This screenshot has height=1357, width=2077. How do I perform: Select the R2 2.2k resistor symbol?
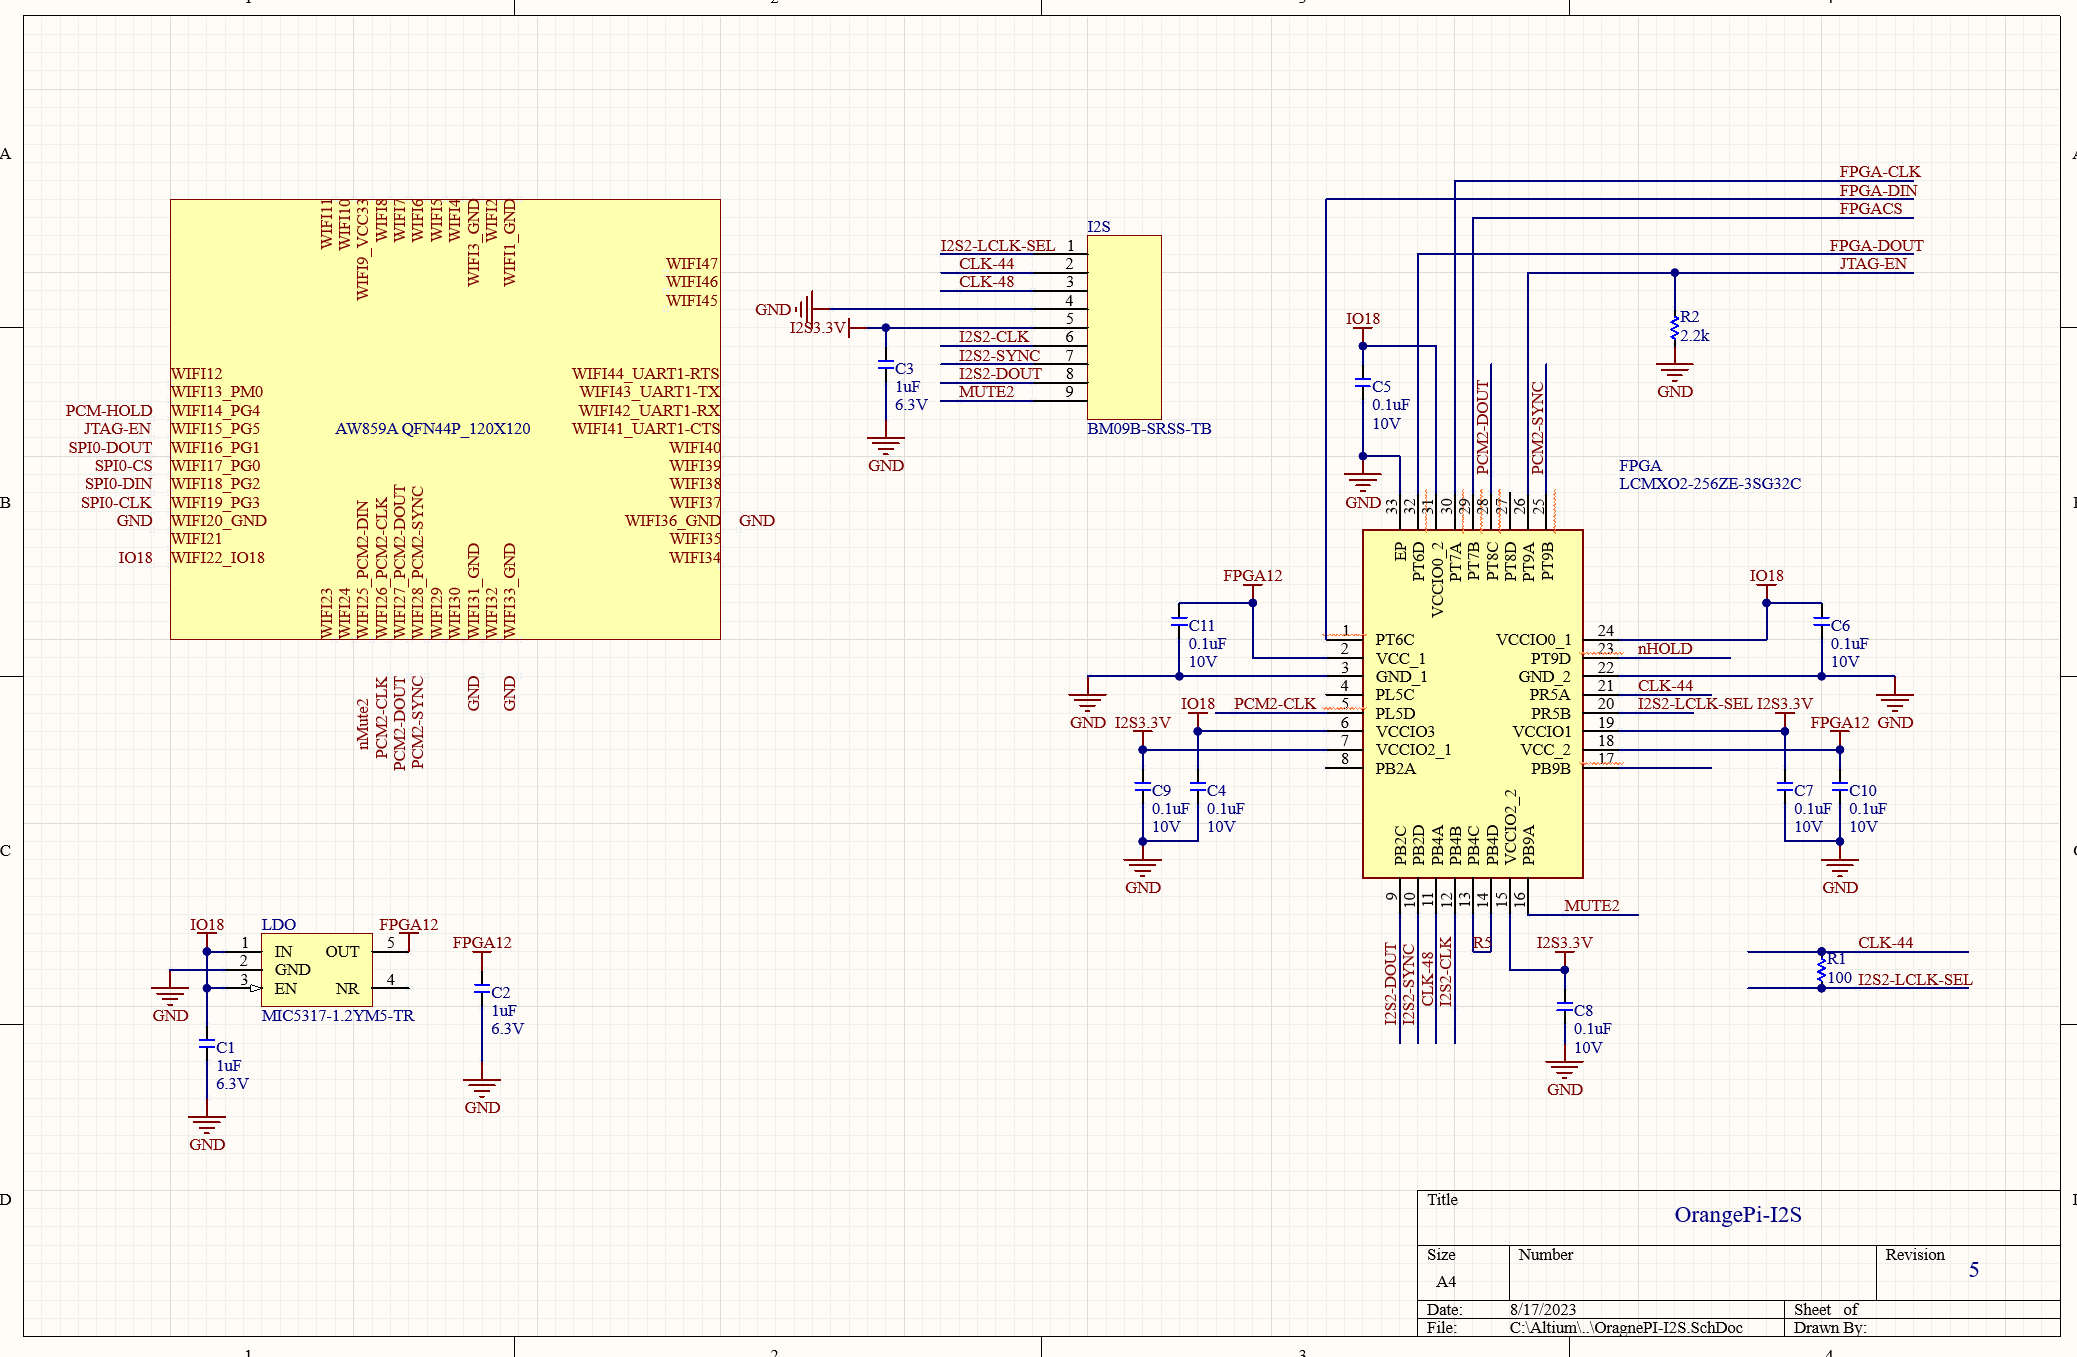click(x=1675, y=328)
